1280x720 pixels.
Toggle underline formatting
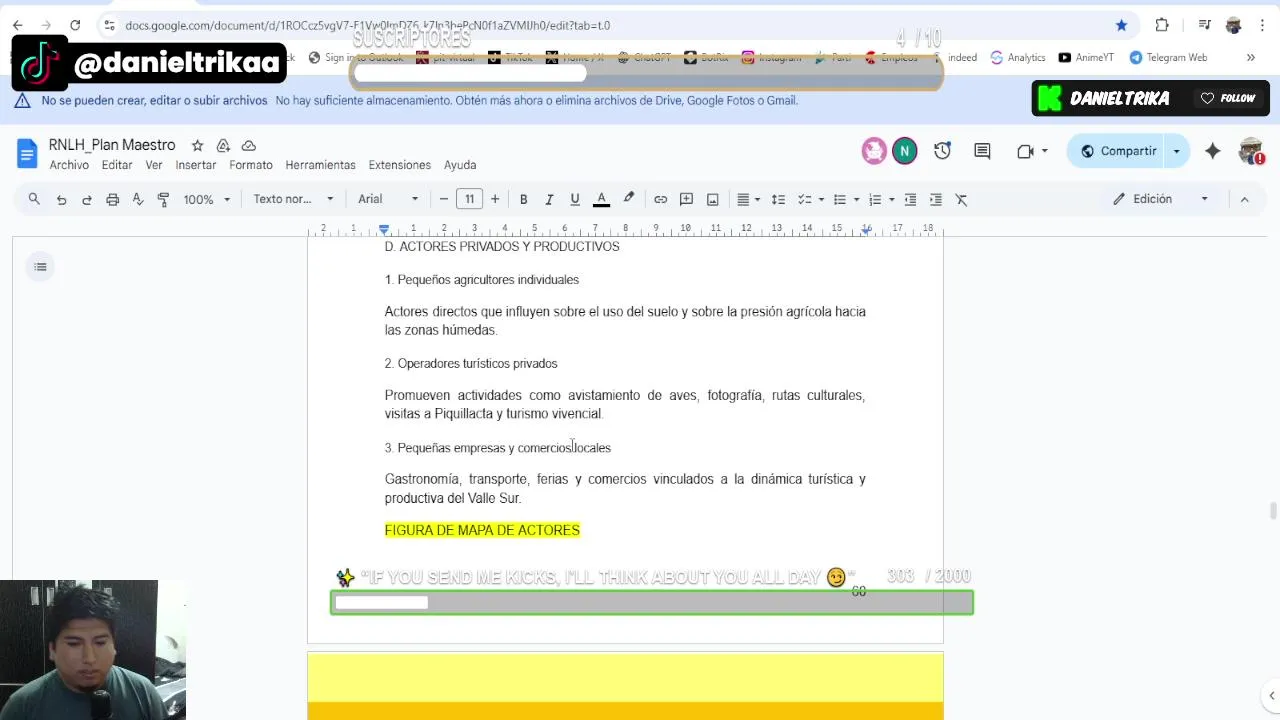(x=575, y=199)
